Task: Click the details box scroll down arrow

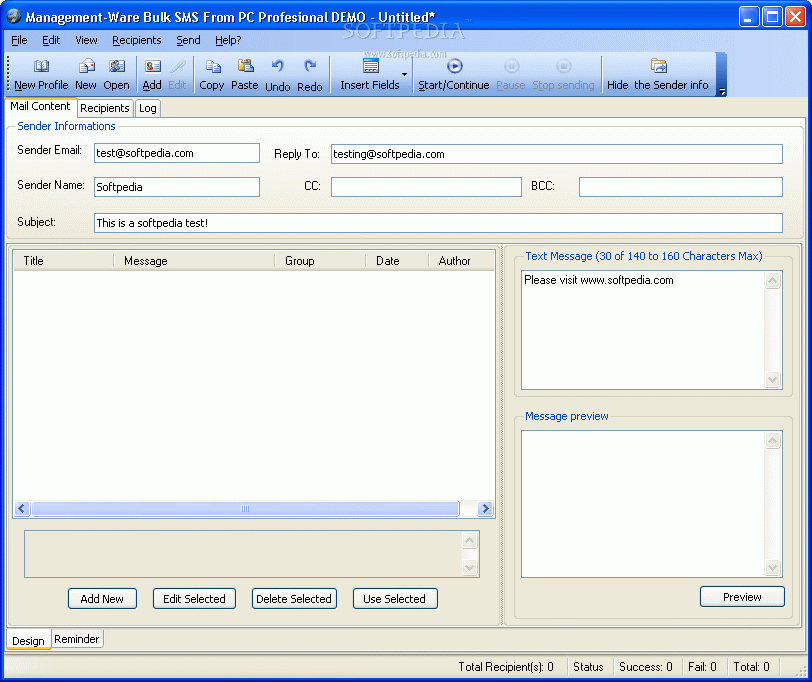Action: (469, 567)
